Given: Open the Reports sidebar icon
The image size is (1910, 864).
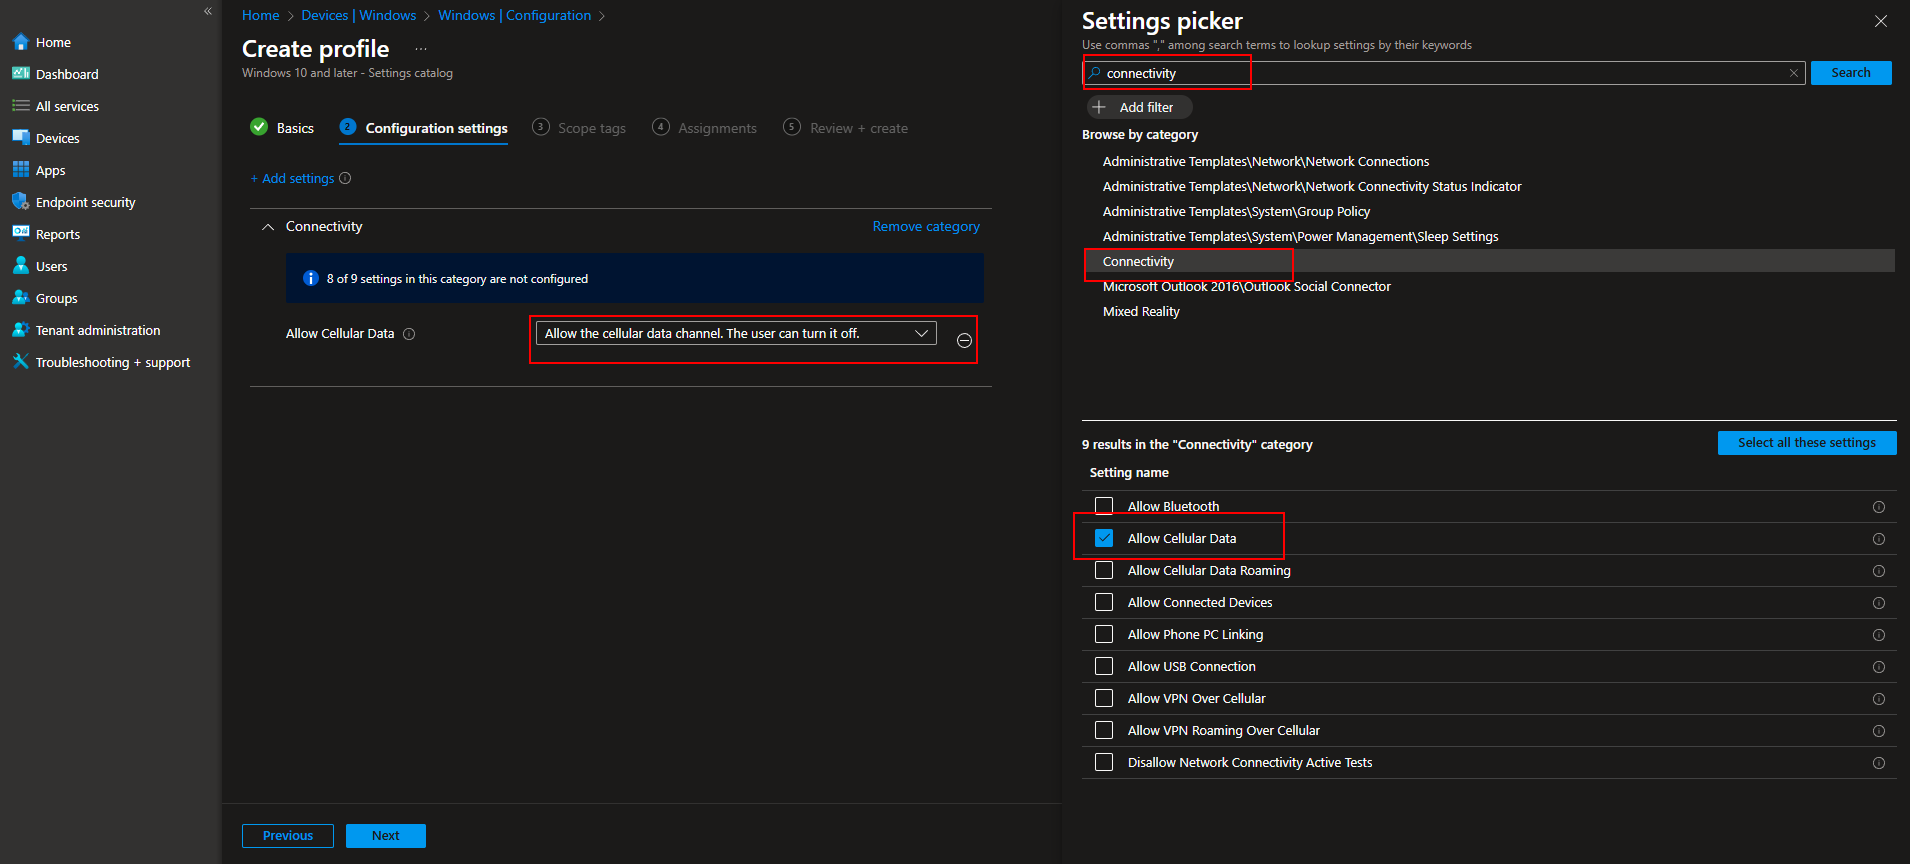Looking at the screenshot, I should pyautogui.click(x=21, y=234).
